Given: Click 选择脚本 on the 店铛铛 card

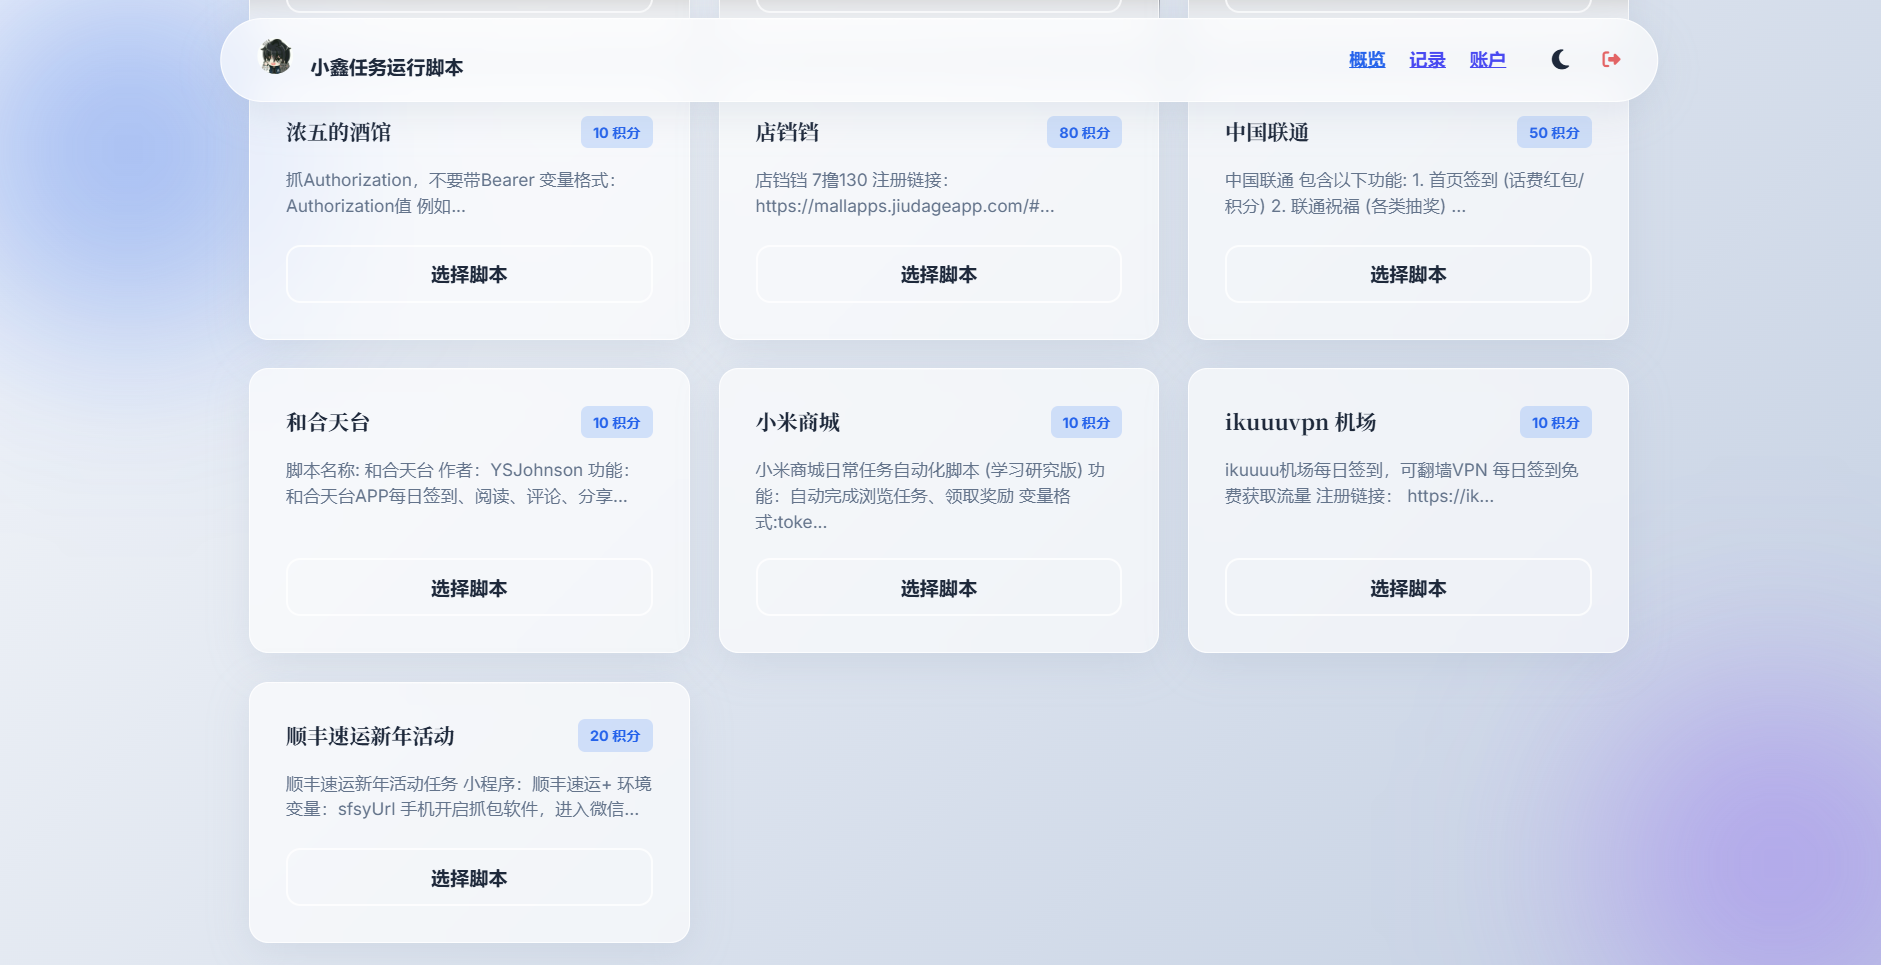Looking at the screenshot, I should [x=937, y=274].
